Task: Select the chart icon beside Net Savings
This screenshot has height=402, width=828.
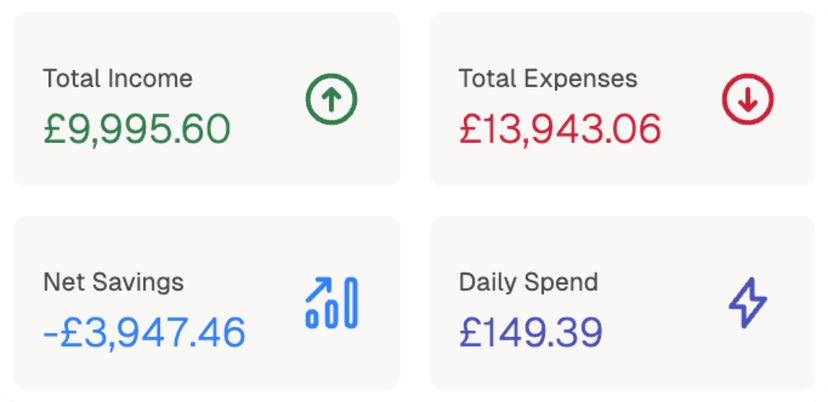Action: [x=331, y=303]
